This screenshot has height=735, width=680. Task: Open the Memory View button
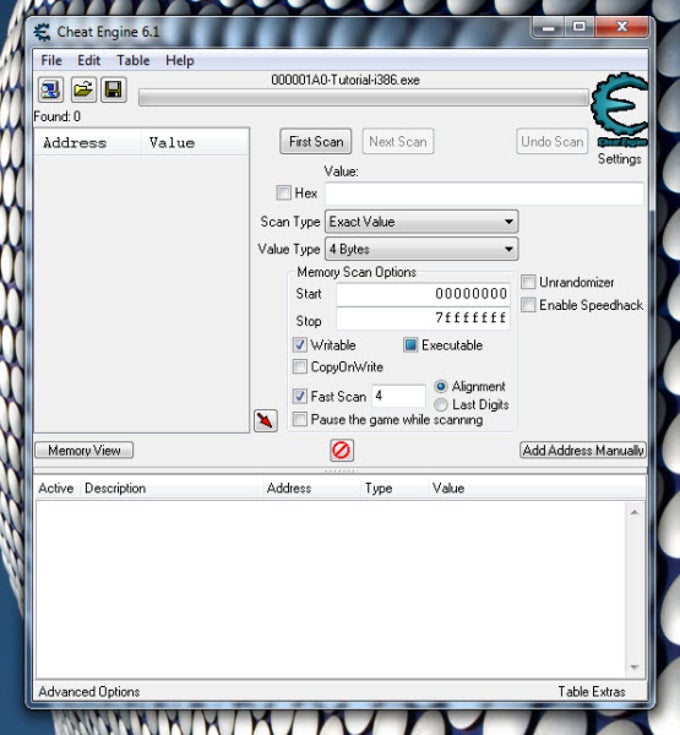tap(84, 450)
